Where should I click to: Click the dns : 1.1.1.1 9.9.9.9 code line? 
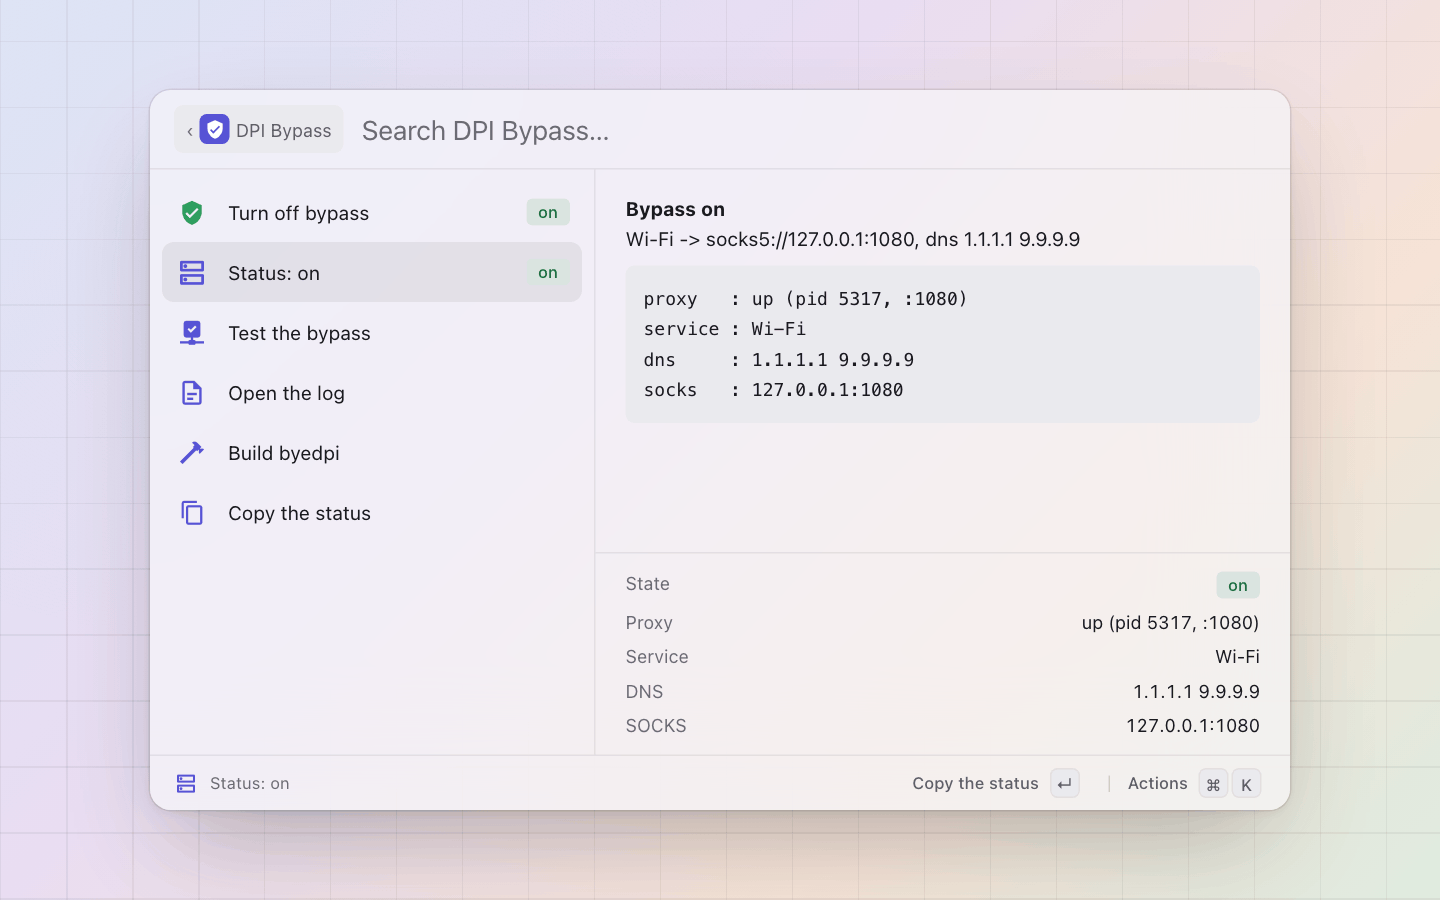(778, 359)
